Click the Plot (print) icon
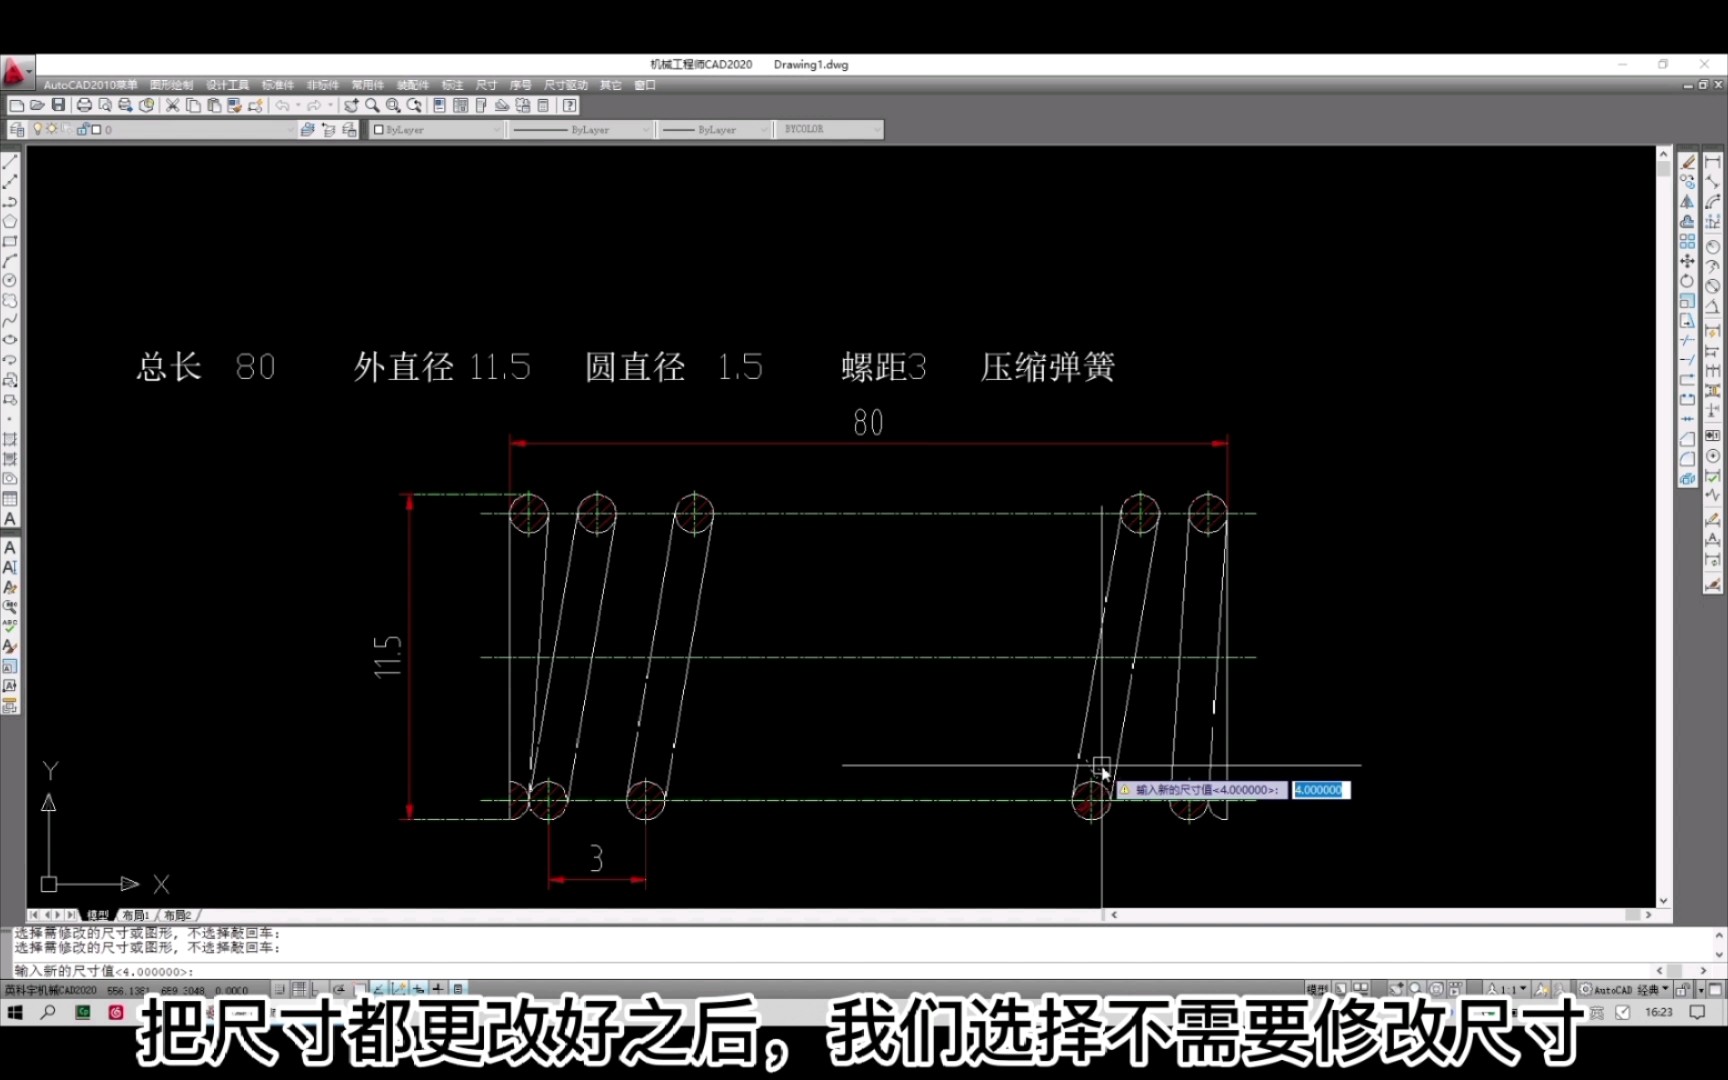Viewport: 1728px width, 1080px height. point(82,104)
